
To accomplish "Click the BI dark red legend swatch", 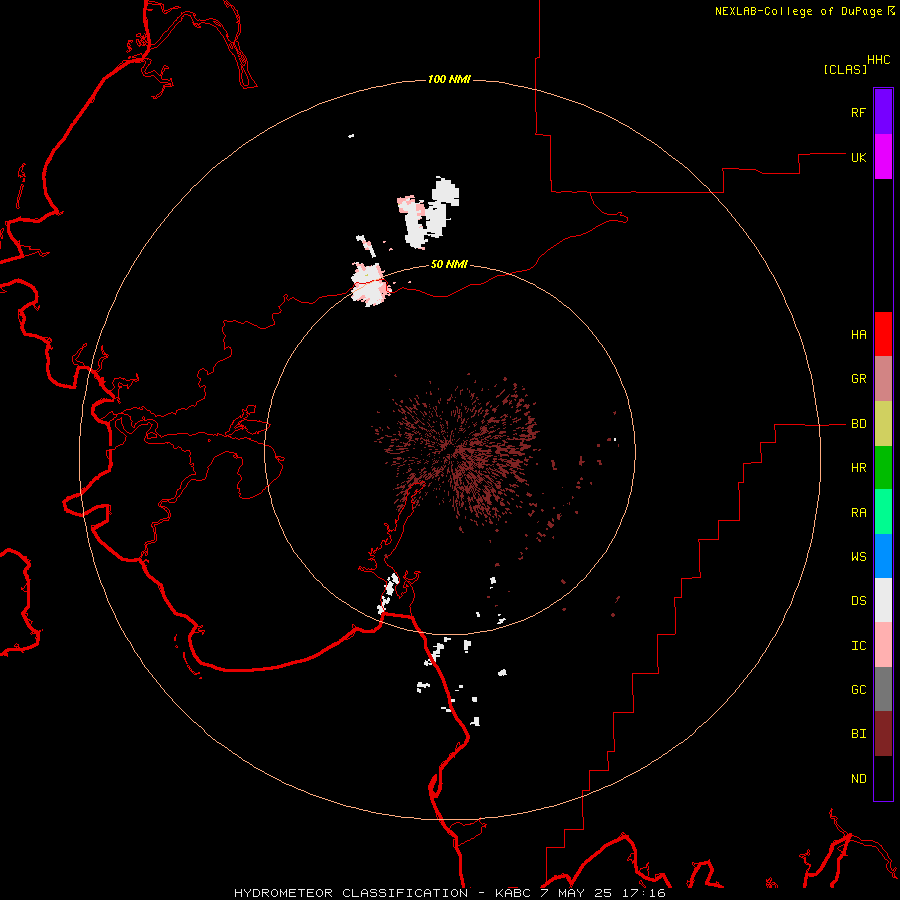I will point(883,734).
